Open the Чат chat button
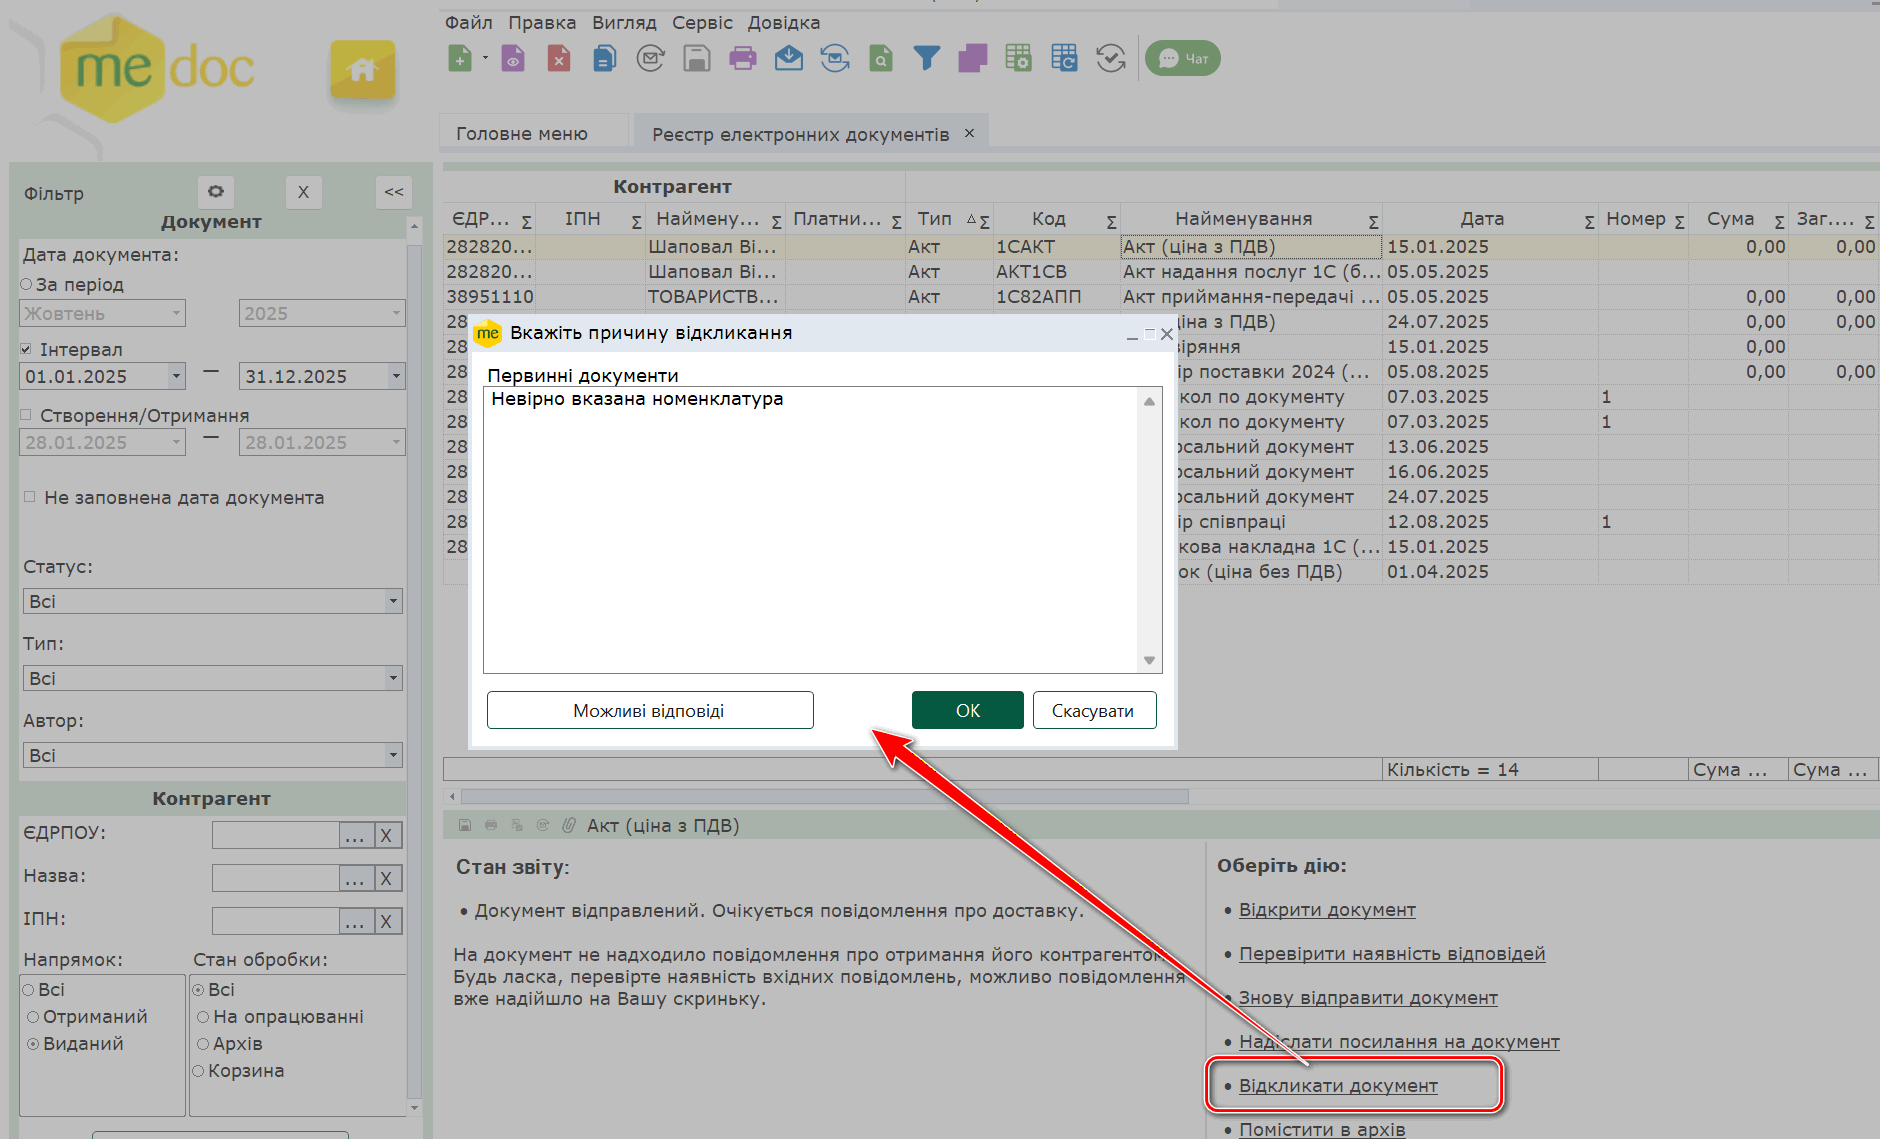Viewport: 1880px width, 1139px height. tap(1183, 59)
